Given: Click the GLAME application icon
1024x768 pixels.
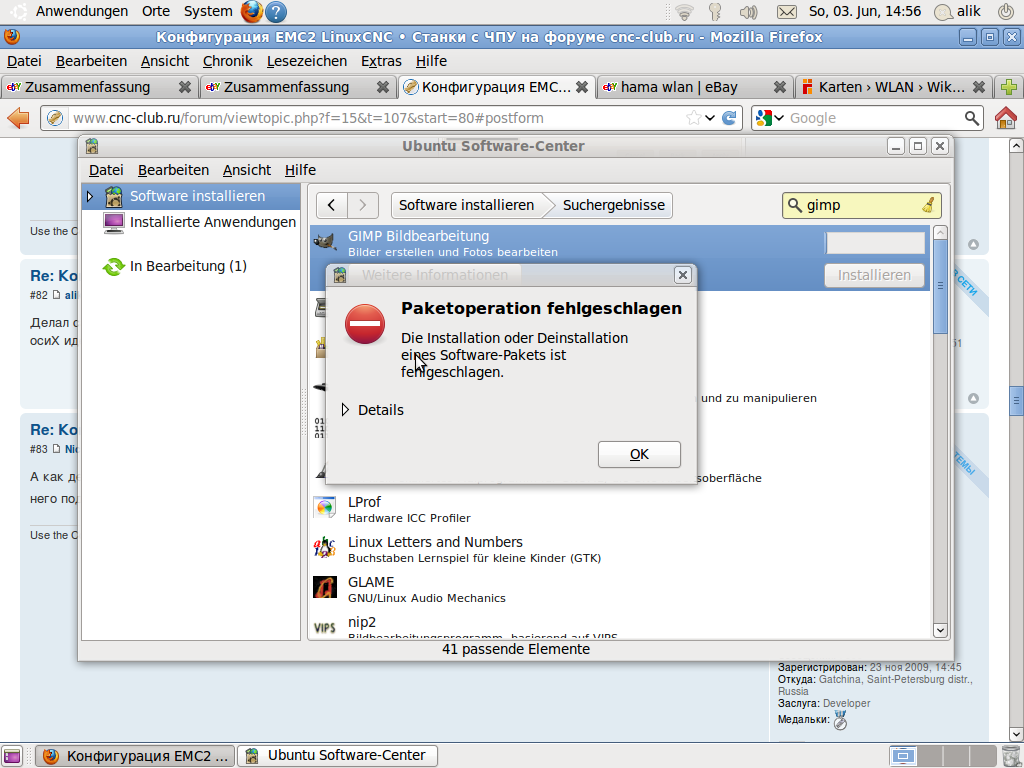Looking at the screenshot, I should pos(325,587).
